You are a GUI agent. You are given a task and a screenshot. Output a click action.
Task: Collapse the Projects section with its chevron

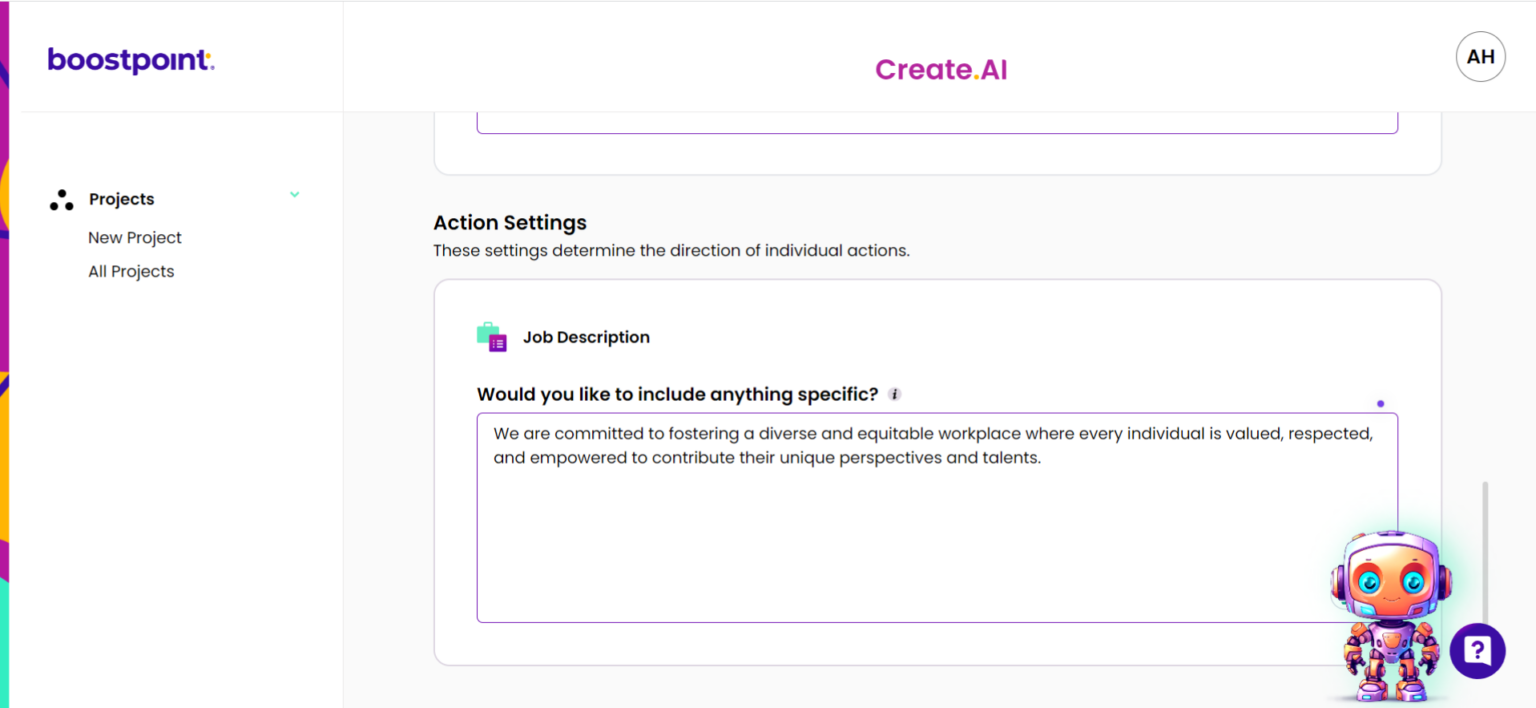[294, 195]
